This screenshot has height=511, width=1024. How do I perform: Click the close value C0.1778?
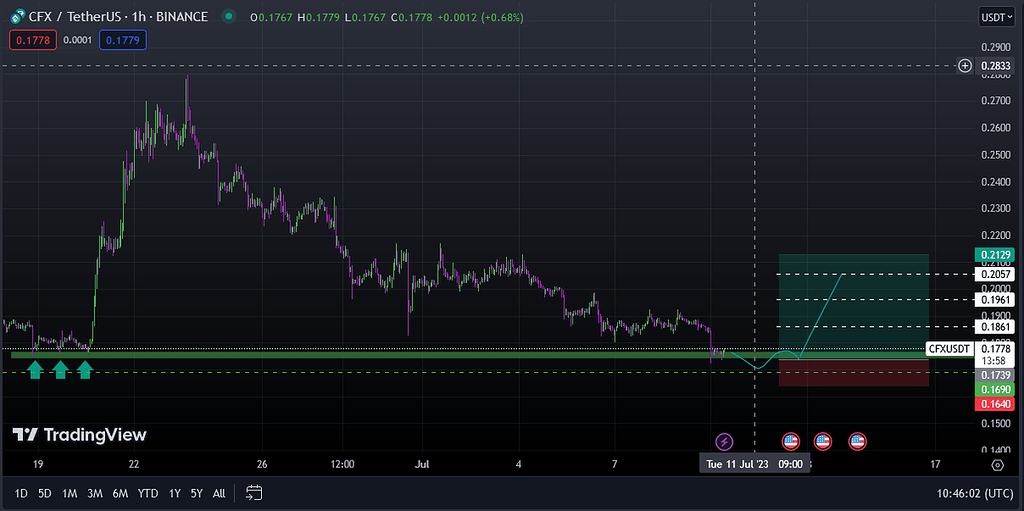pos(411,18)
